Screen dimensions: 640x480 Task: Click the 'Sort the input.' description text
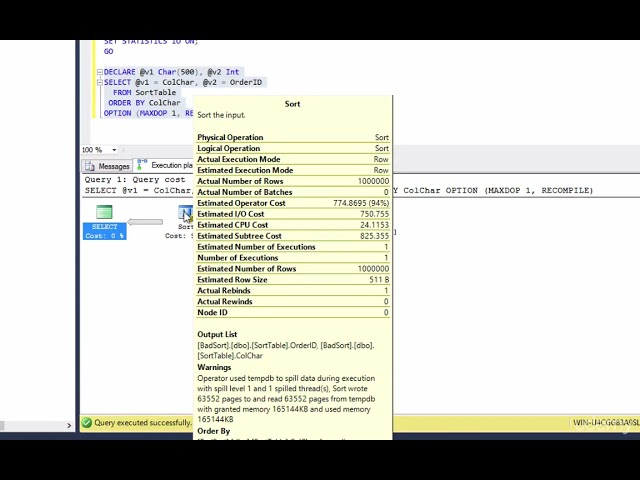(x=221, y=115)
